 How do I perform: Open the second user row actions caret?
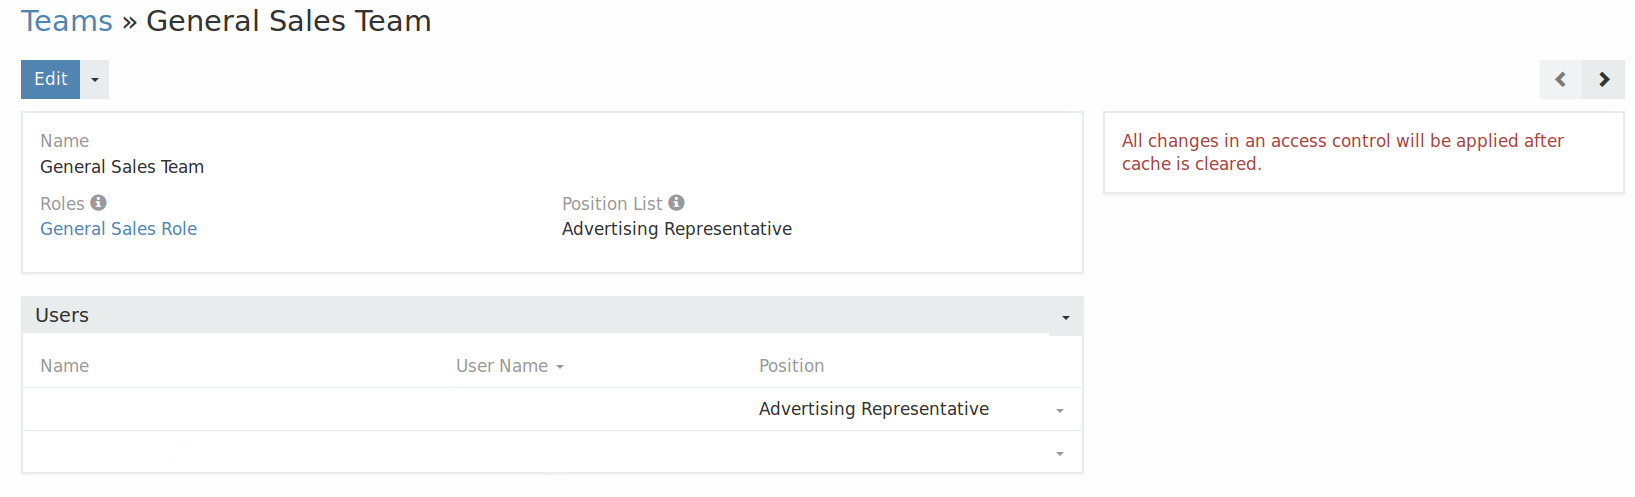[x=1060, y=453]
